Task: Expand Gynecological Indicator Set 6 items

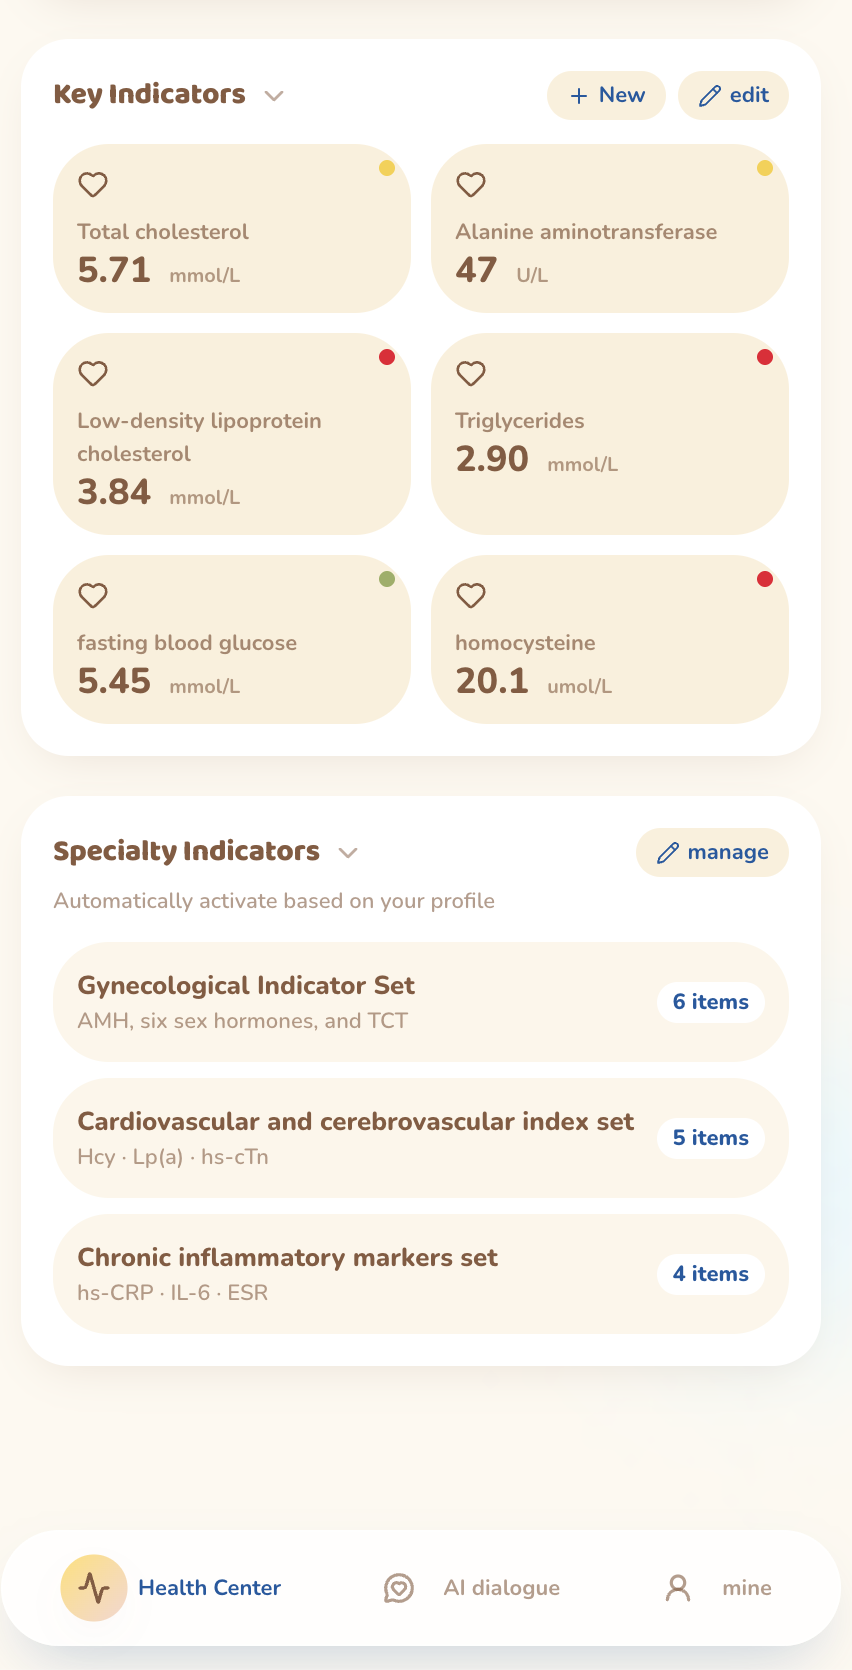Action: click(x=711, y=1002)
